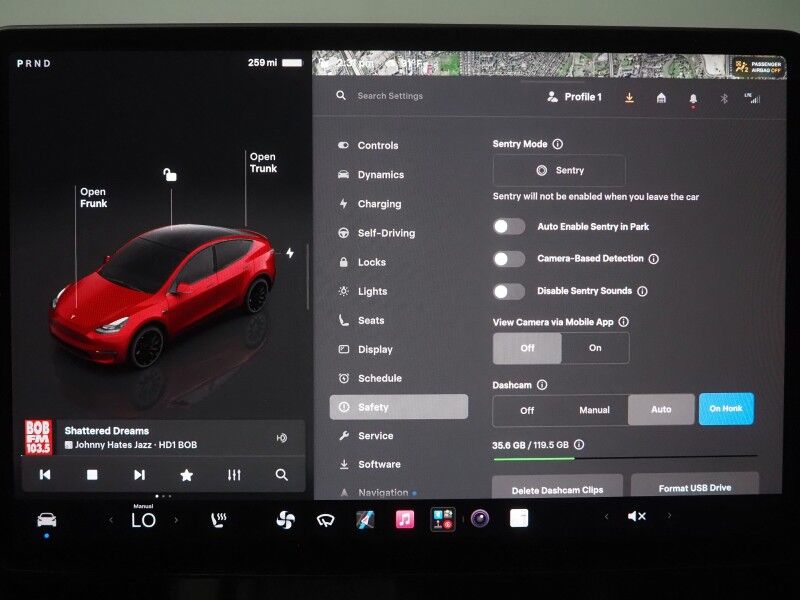Set View Camera via Mobile App to On
The height and width of the screenshot is (600, 800).
(x=595, y=348)
